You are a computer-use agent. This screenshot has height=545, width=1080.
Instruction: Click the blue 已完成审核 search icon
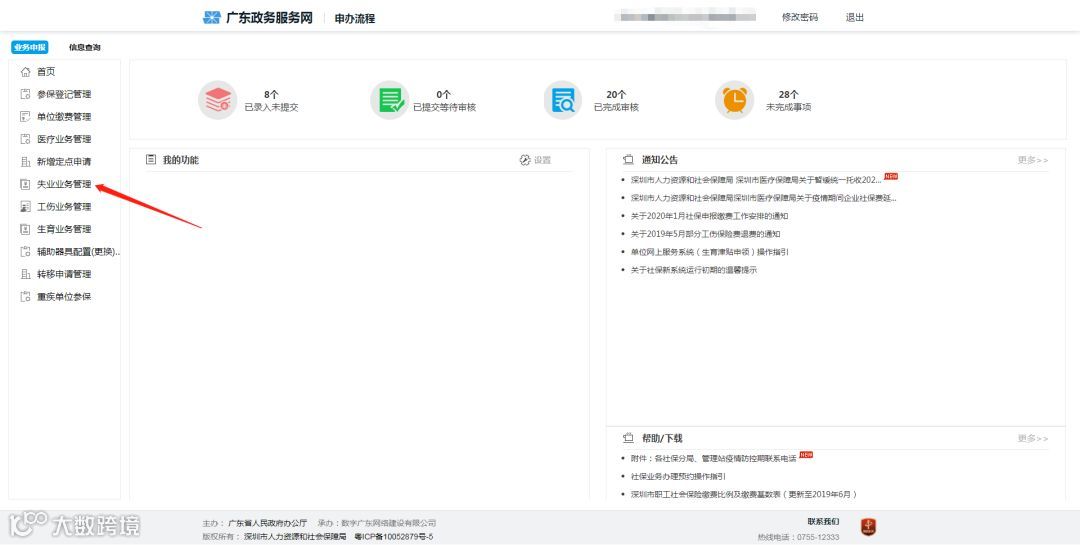point(563,101)
